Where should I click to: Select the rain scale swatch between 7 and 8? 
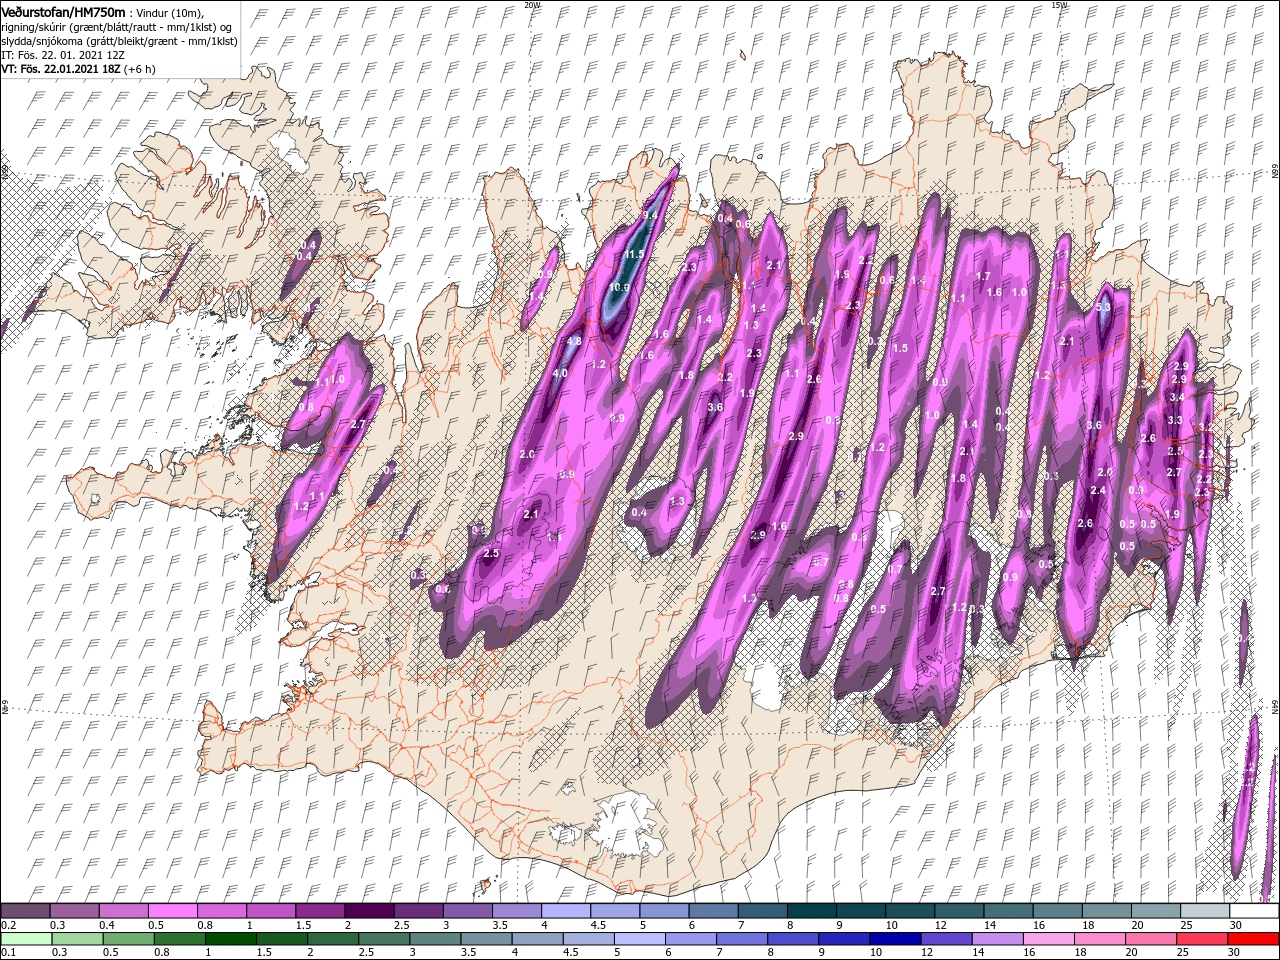[x=744, y=938]
